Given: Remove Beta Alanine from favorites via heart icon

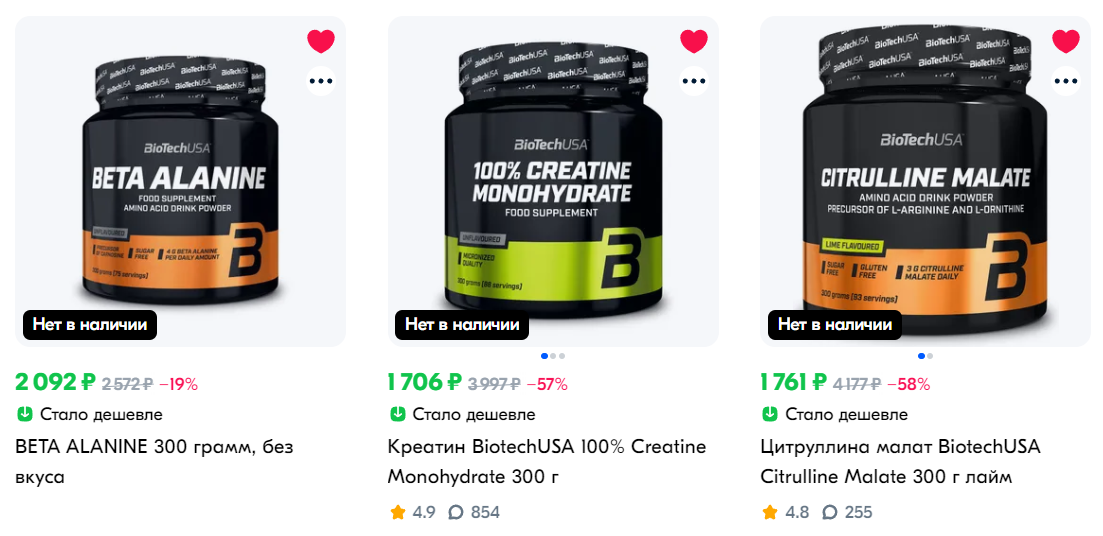Looking at the screenshot, I should click(321, 41).
